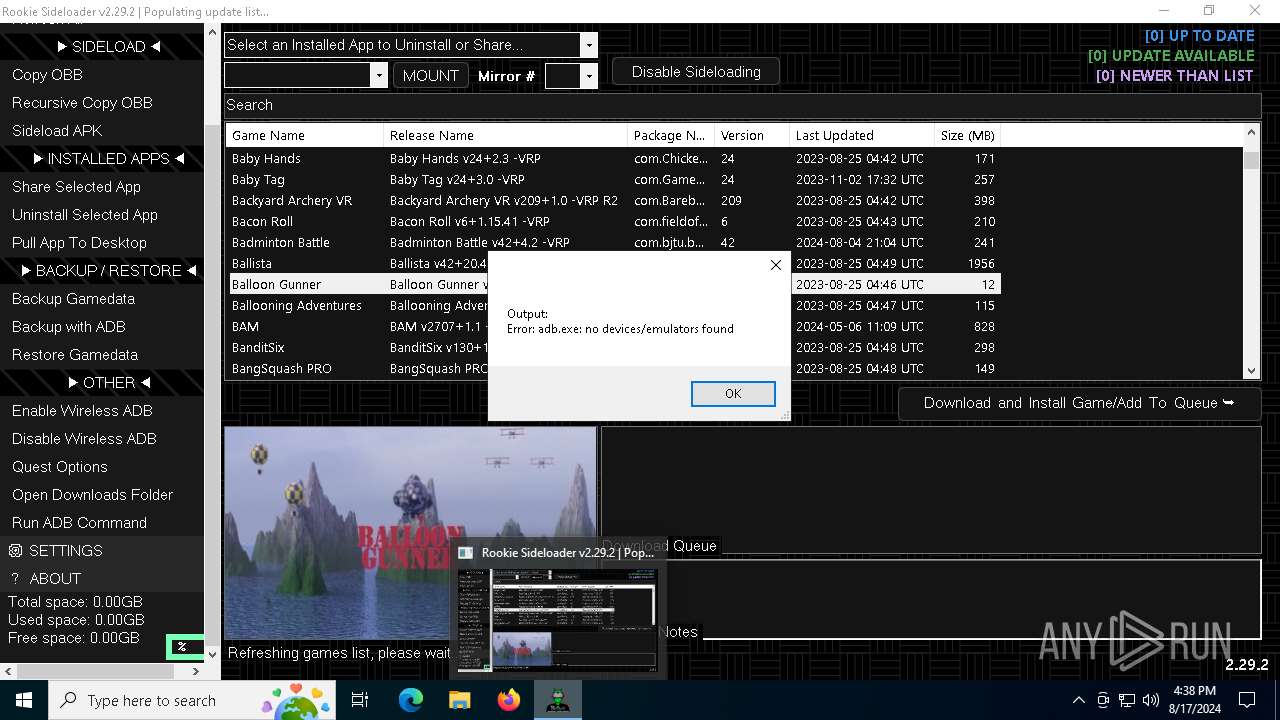Collapse the BACKUP / RESTORE section header

click(109, 271)
